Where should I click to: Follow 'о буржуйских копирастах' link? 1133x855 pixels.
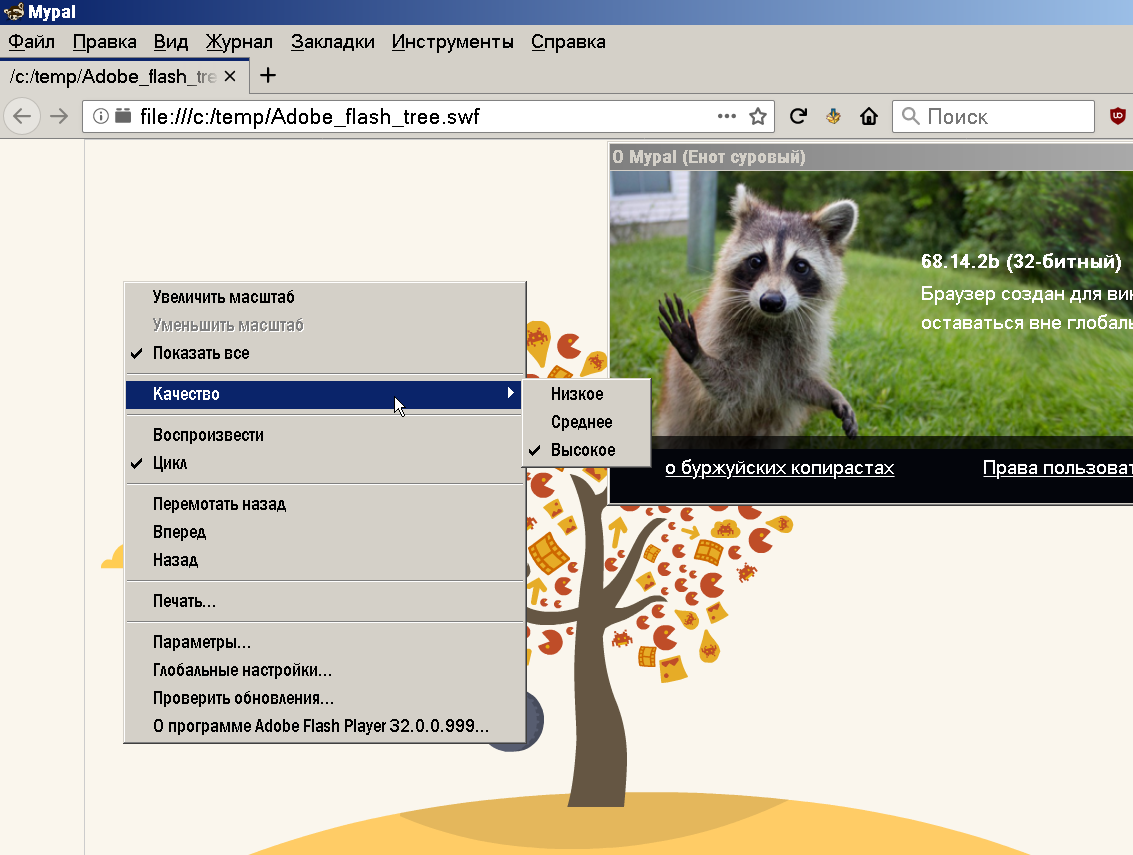point(780,468)
